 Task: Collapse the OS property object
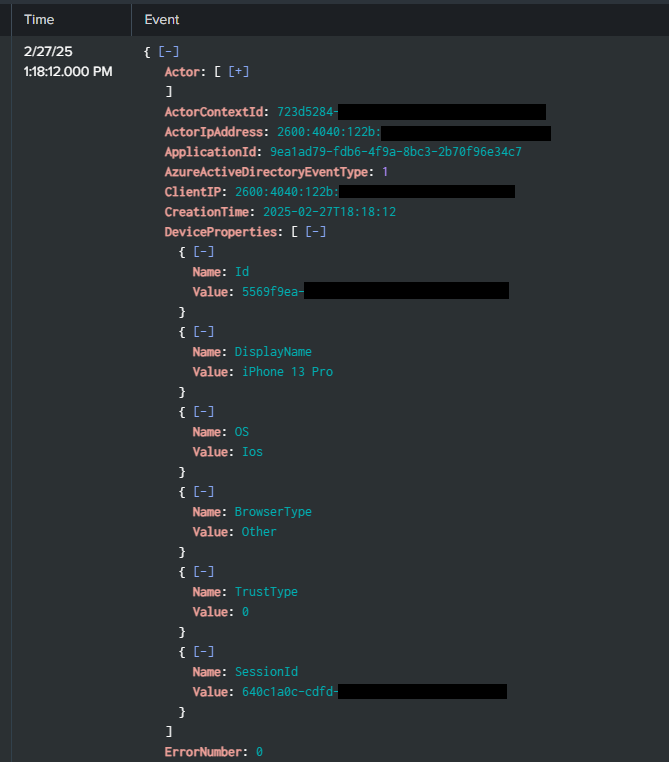pos(203,411)
